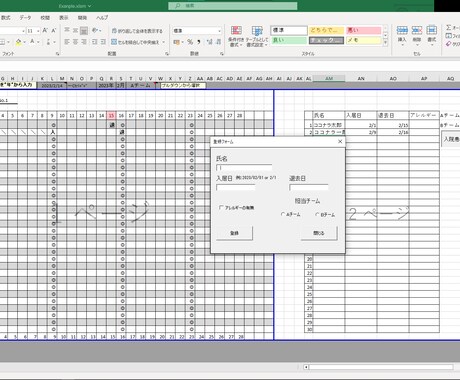
Task: Open the font size dropdown showing 11
Action: 38,31
